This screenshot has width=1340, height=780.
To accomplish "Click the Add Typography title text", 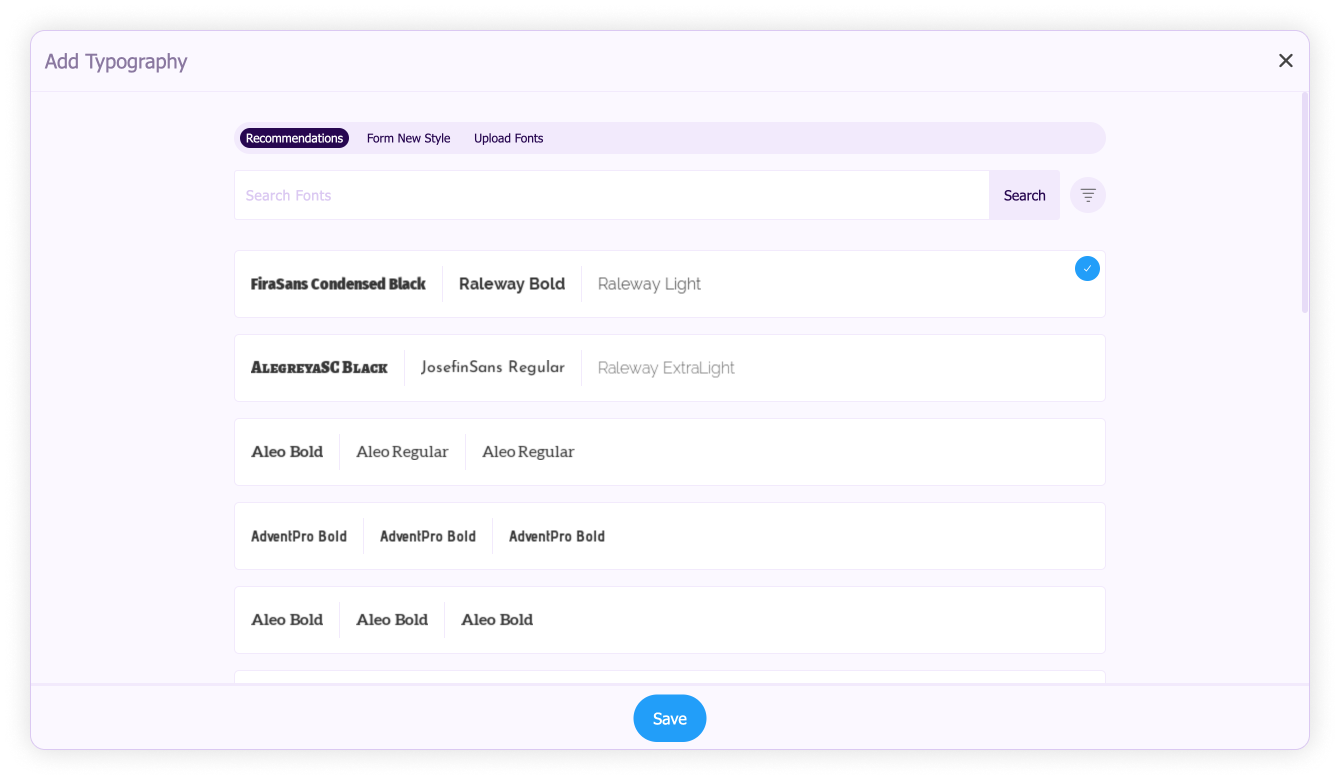I will point(116,61).
